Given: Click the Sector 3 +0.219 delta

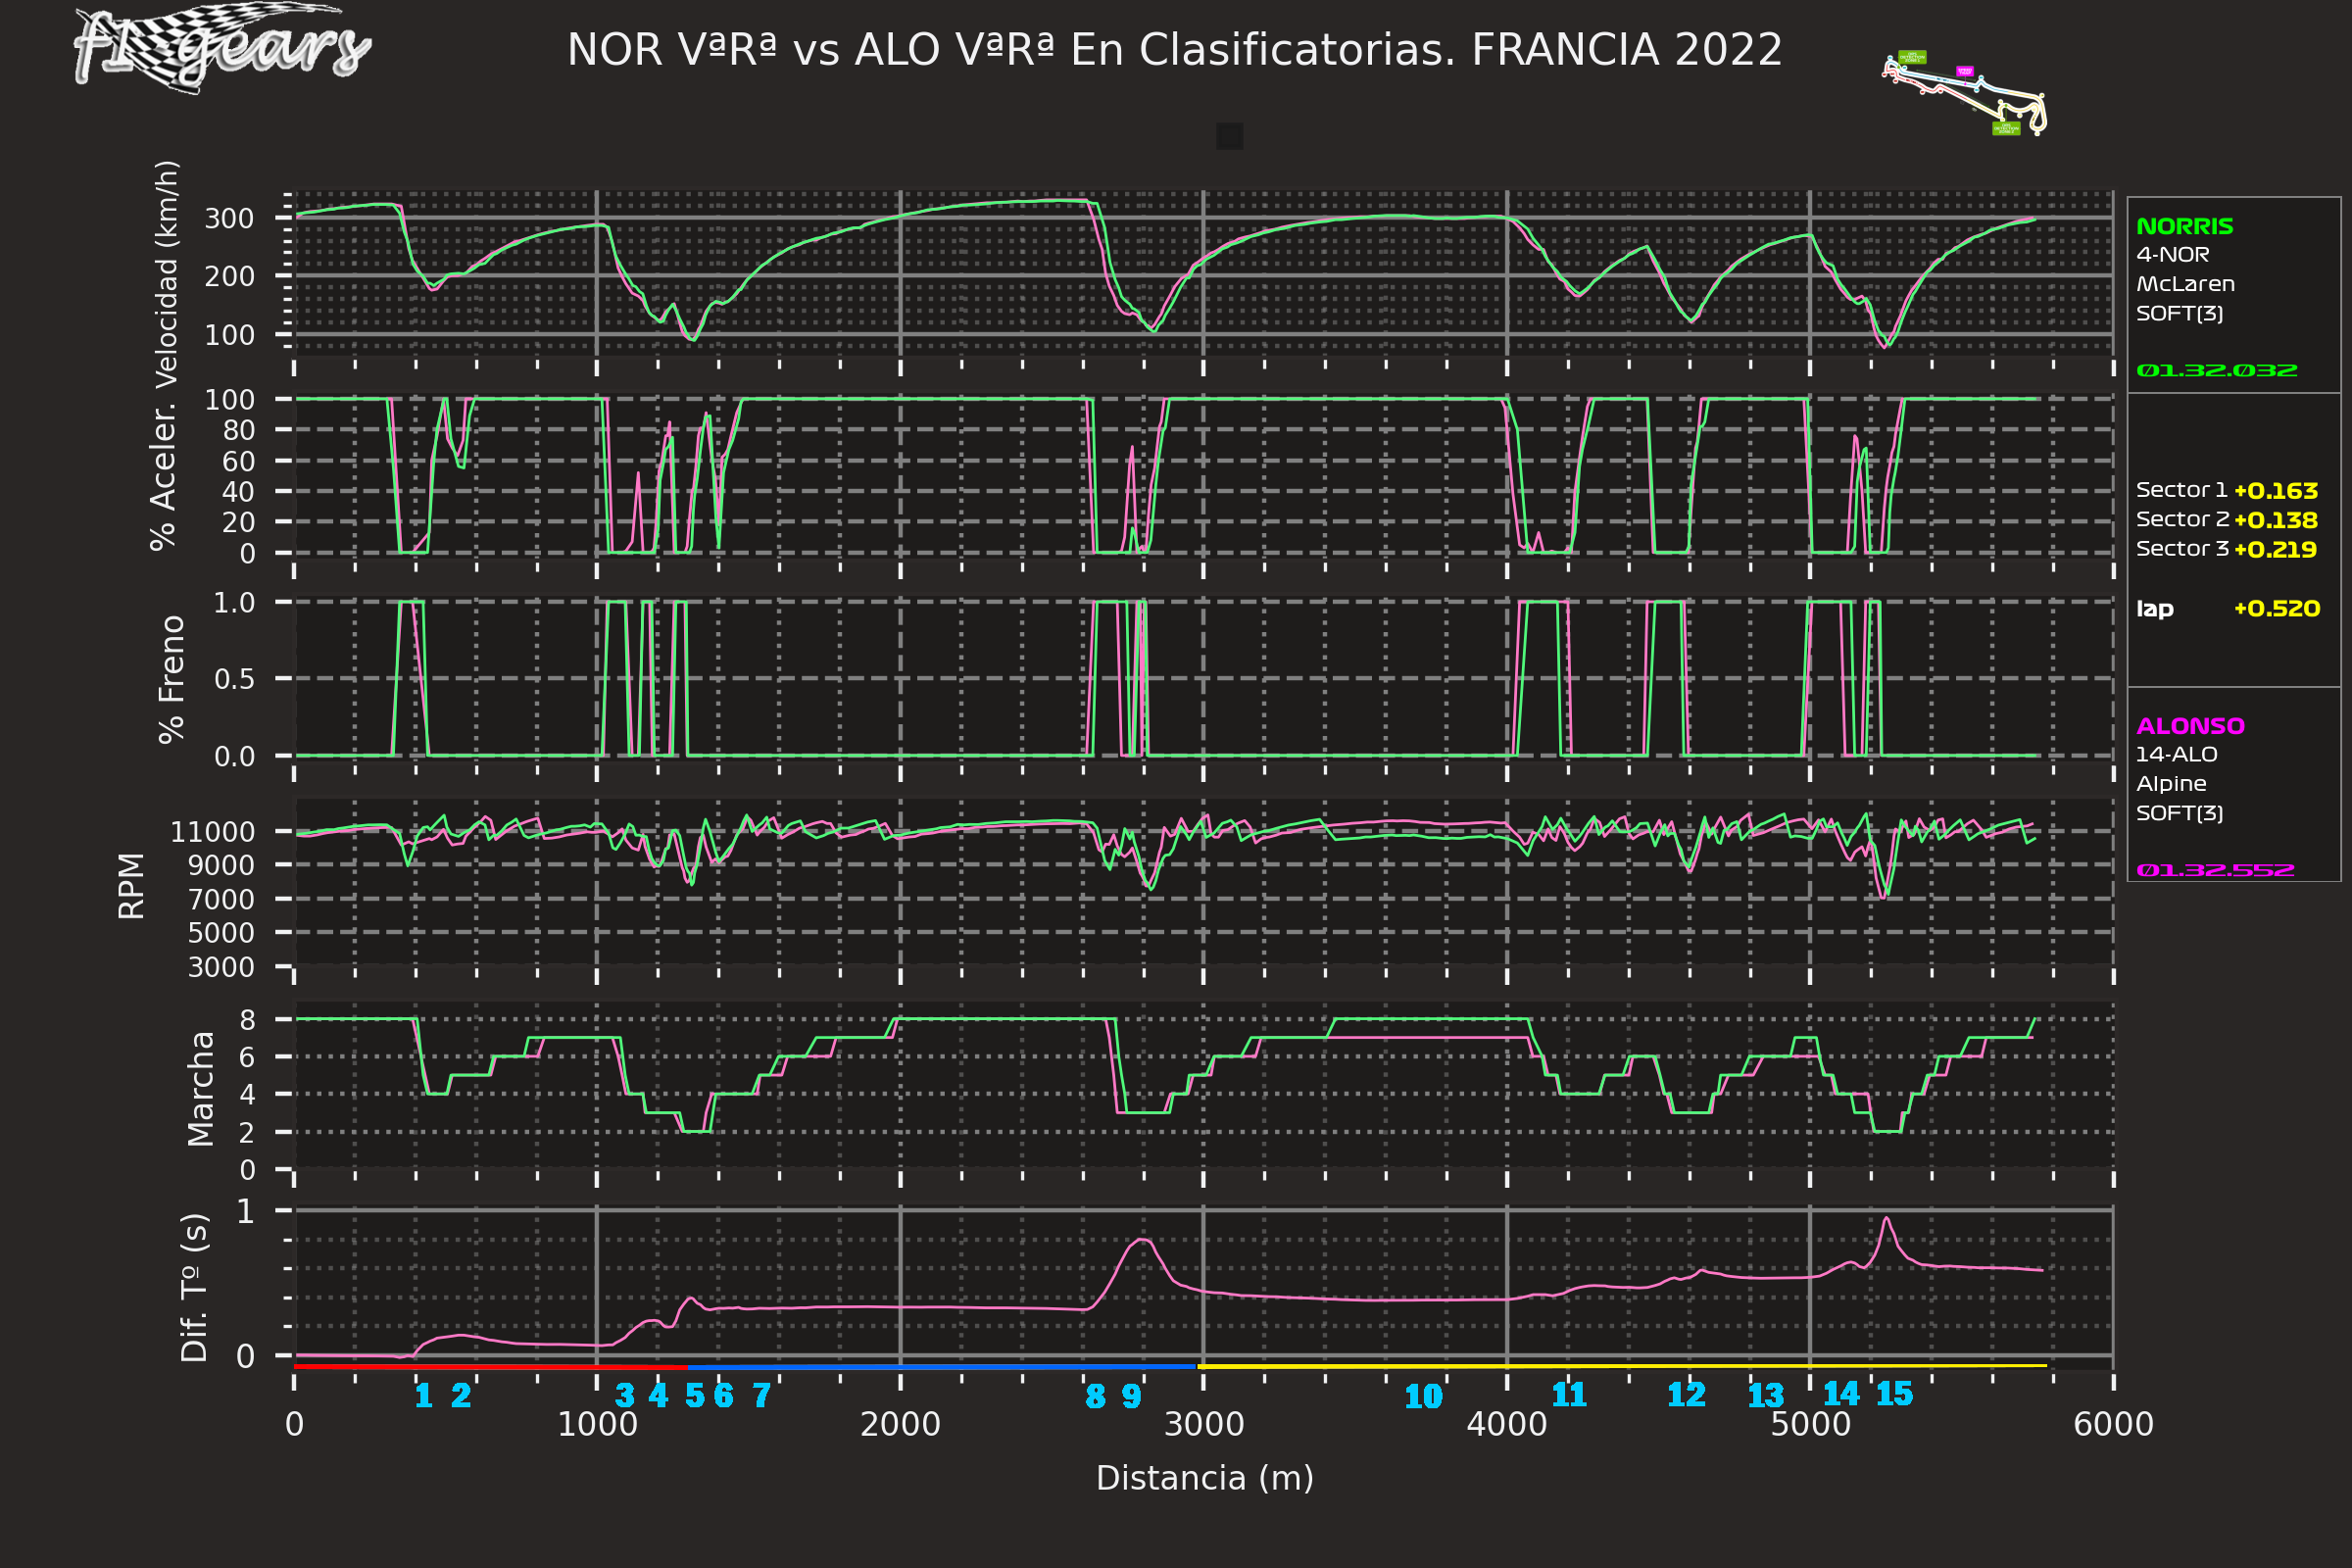Looking at the screenshot, I should 2275,549.
